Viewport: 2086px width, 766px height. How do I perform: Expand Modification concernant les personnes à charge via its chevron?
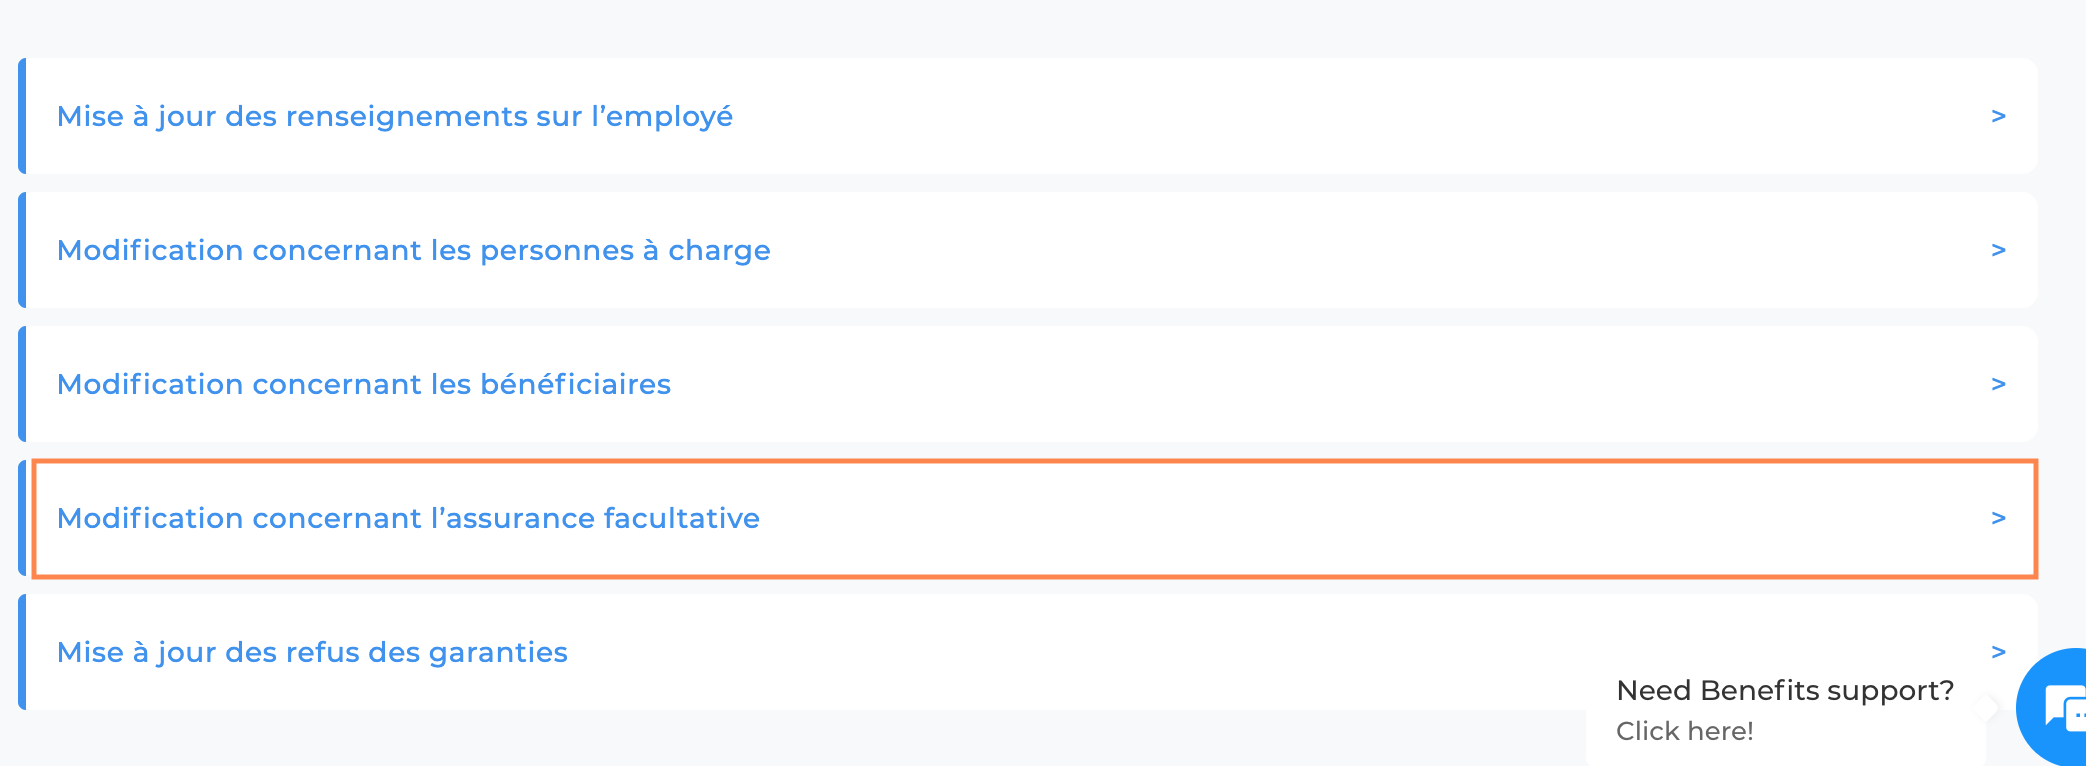coord(1998,250)
